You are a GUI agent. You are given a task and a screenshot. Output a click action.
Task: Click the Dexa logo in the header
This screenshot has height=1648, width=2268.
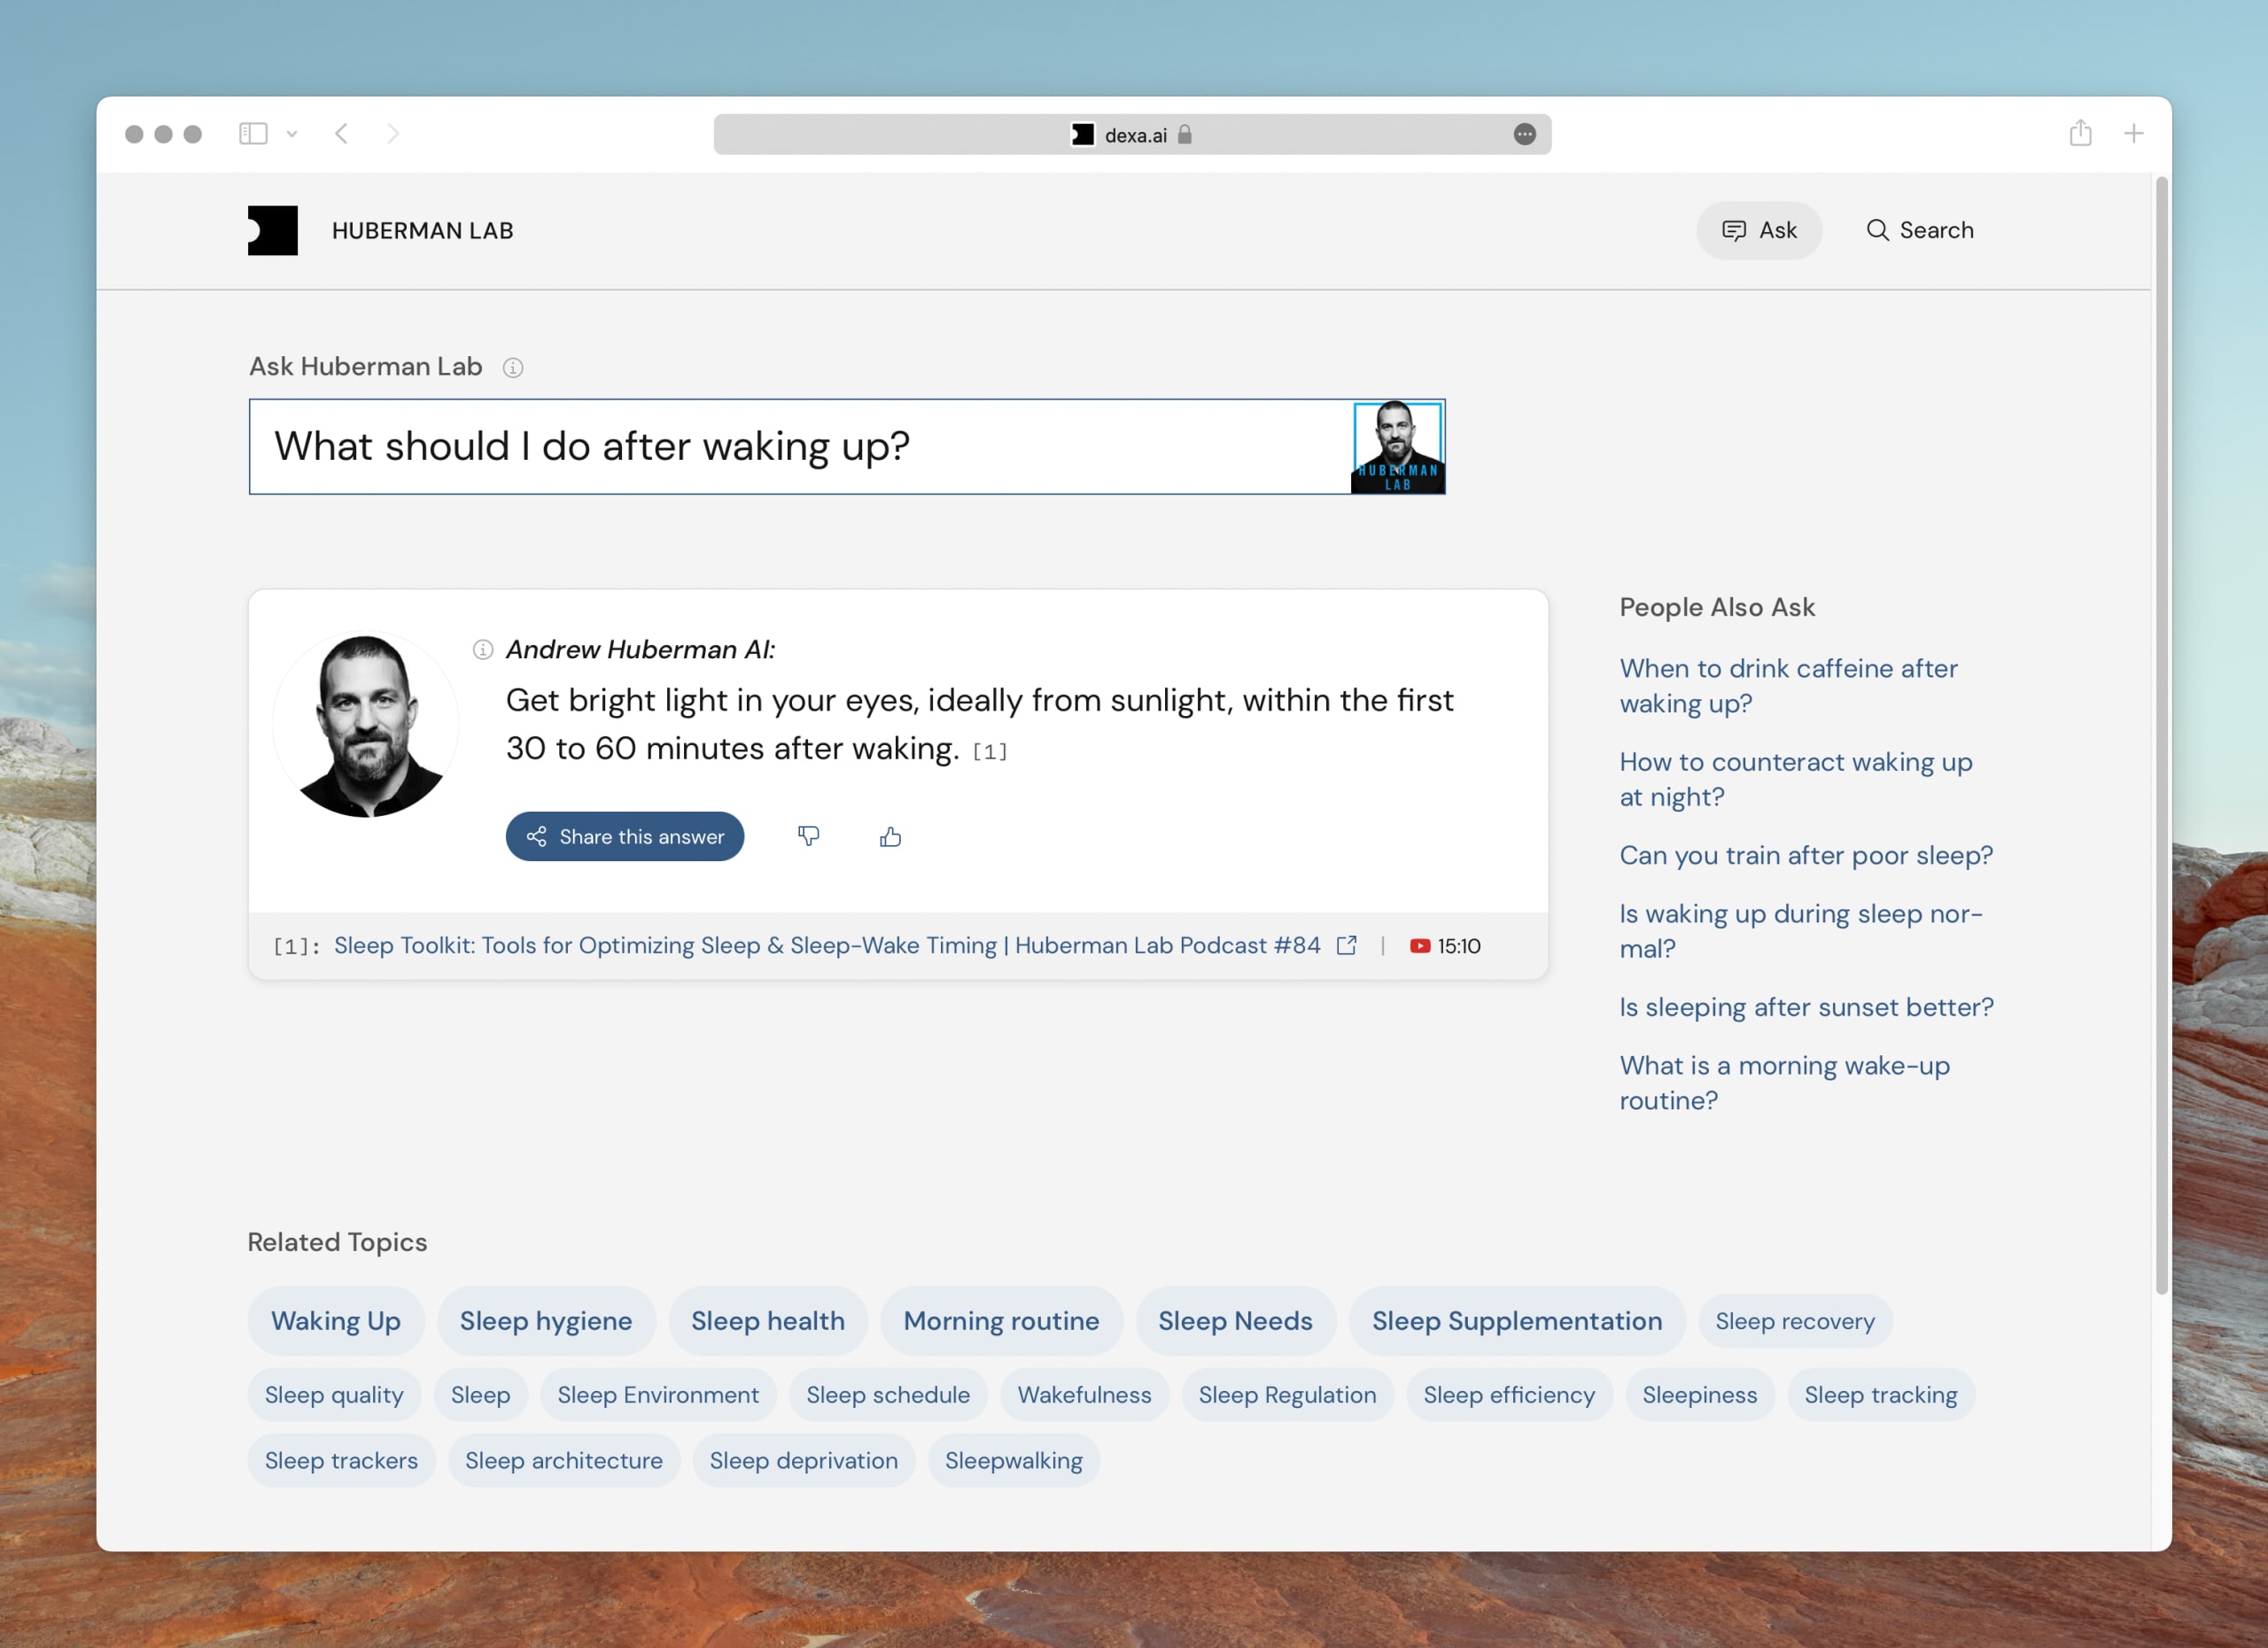273,230
